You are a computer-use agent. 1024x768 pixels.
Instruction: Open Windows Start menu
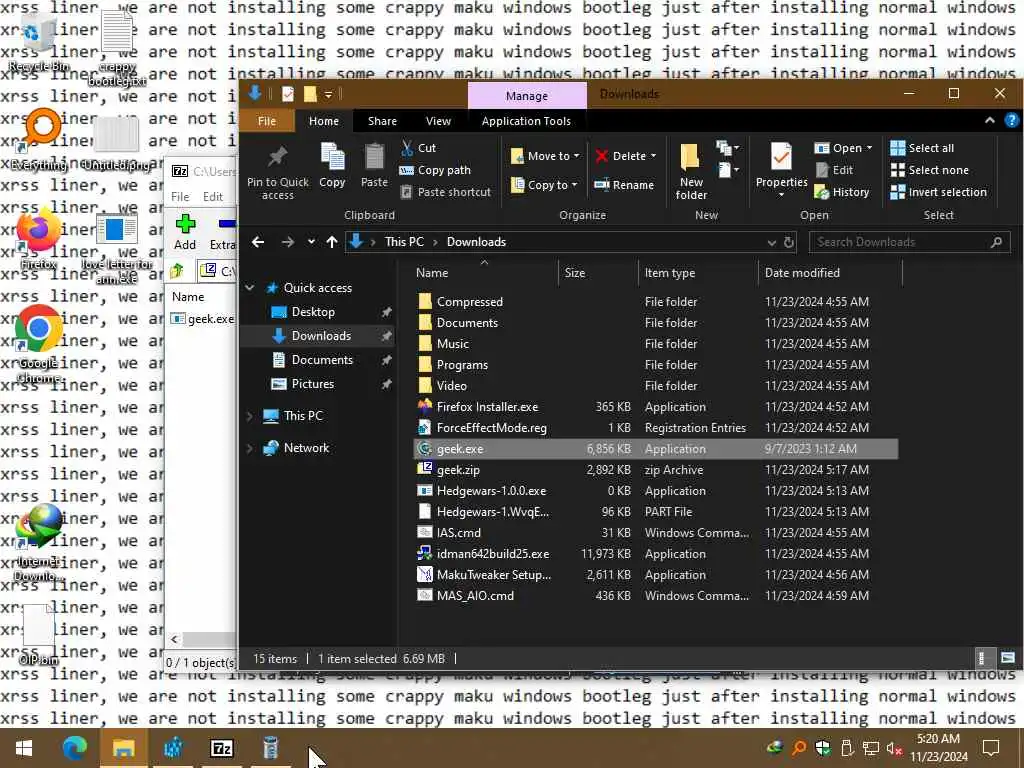point(24,748)
